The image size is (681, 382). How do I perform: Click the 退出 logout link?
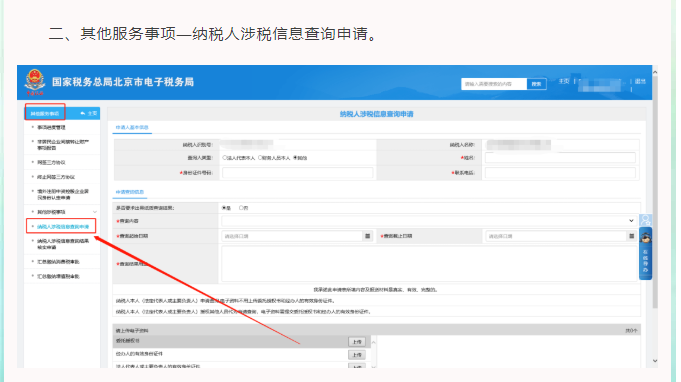click(640, 81)
